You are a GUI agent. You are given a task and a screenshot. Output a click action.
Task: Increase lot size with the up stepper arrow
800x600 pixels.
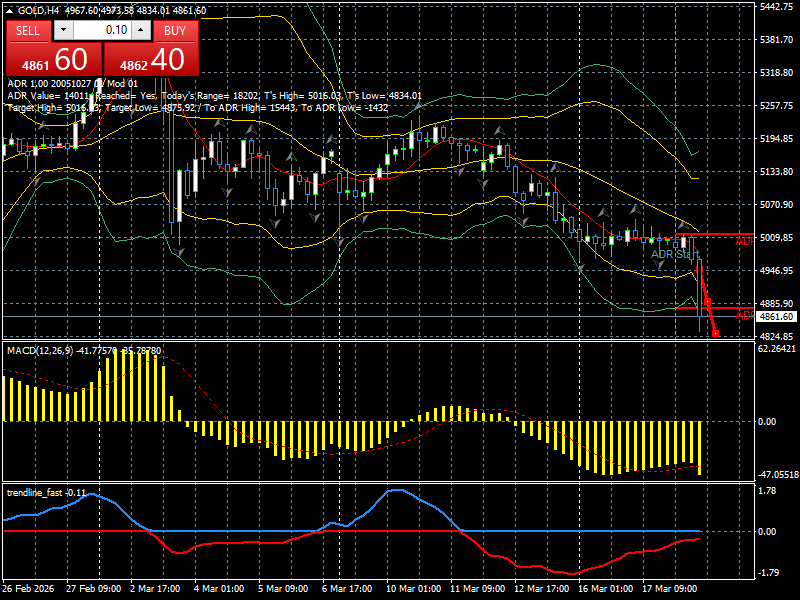click(139, 31)
